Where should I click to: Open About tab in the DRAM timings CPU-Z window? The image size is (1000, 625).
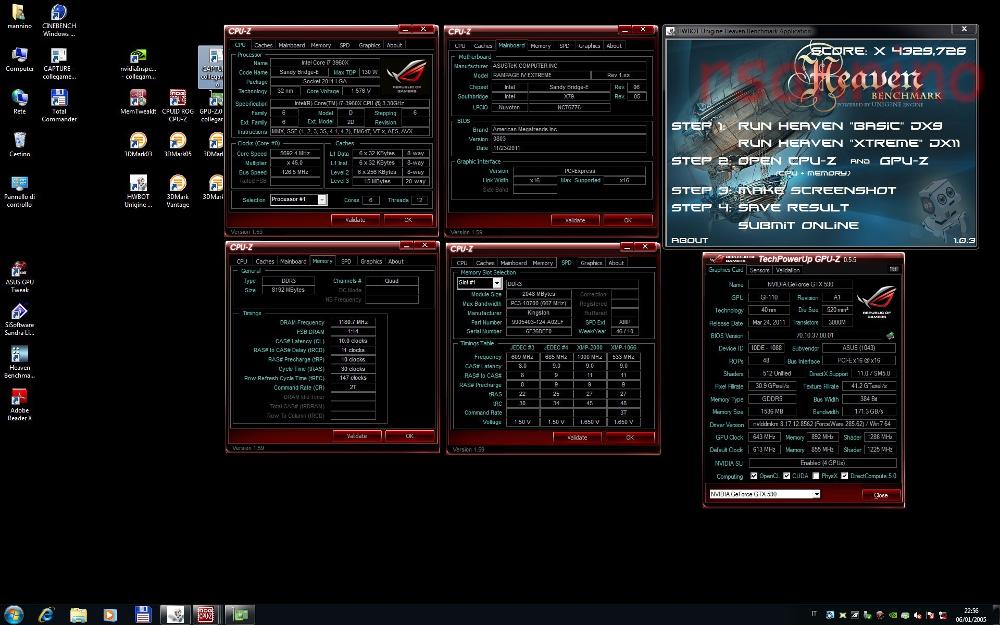tap(395, 261)
